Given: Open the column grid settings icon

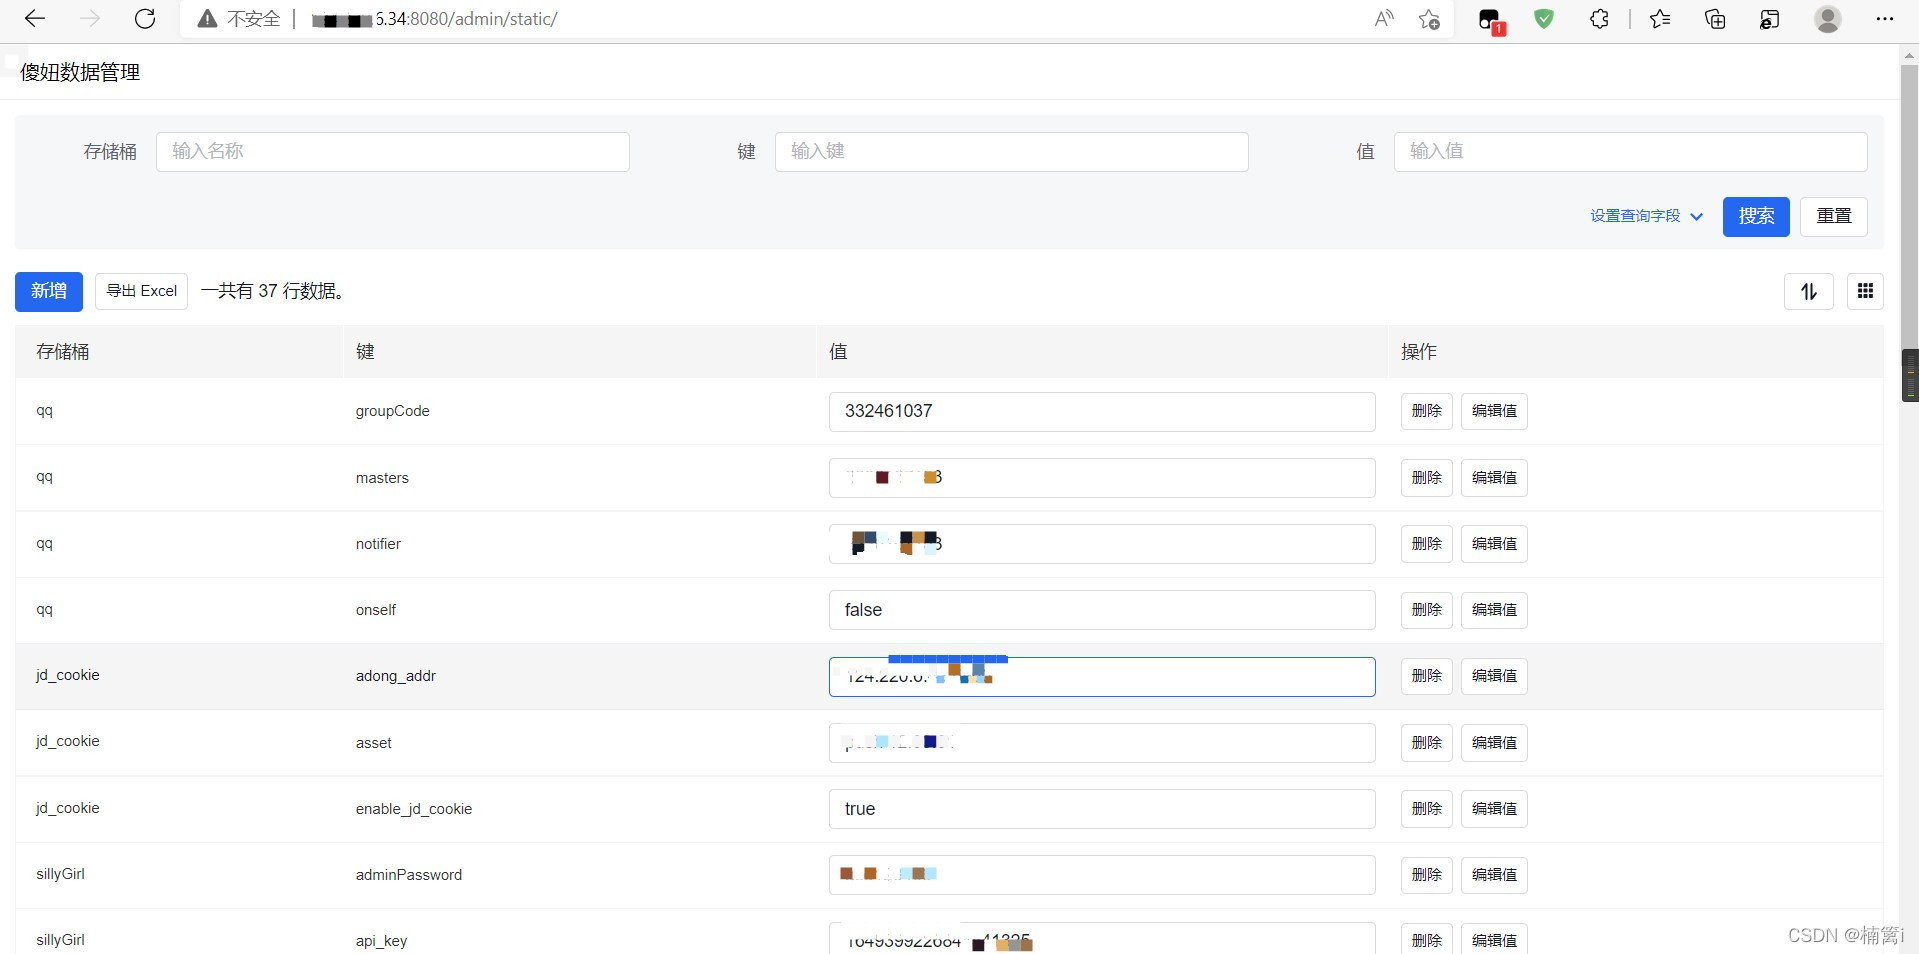Looking at the screenshot, I should tap(1864, 291).
